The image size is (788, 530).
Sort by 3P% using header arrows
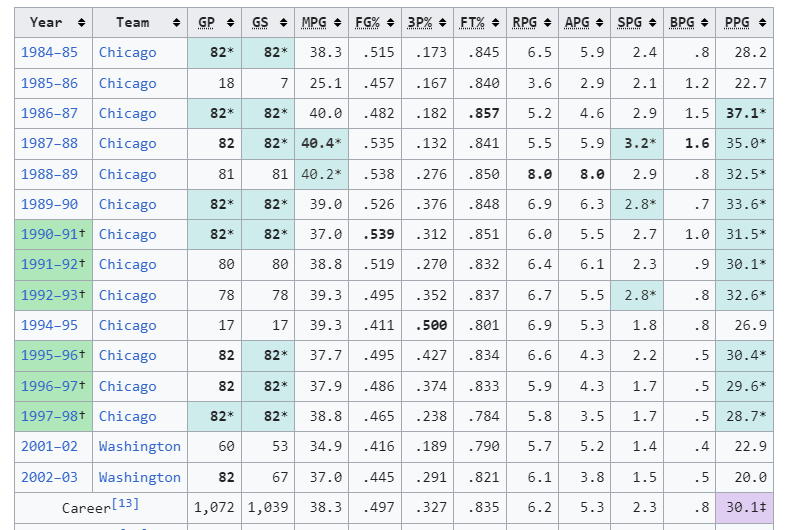pos(443,23)
